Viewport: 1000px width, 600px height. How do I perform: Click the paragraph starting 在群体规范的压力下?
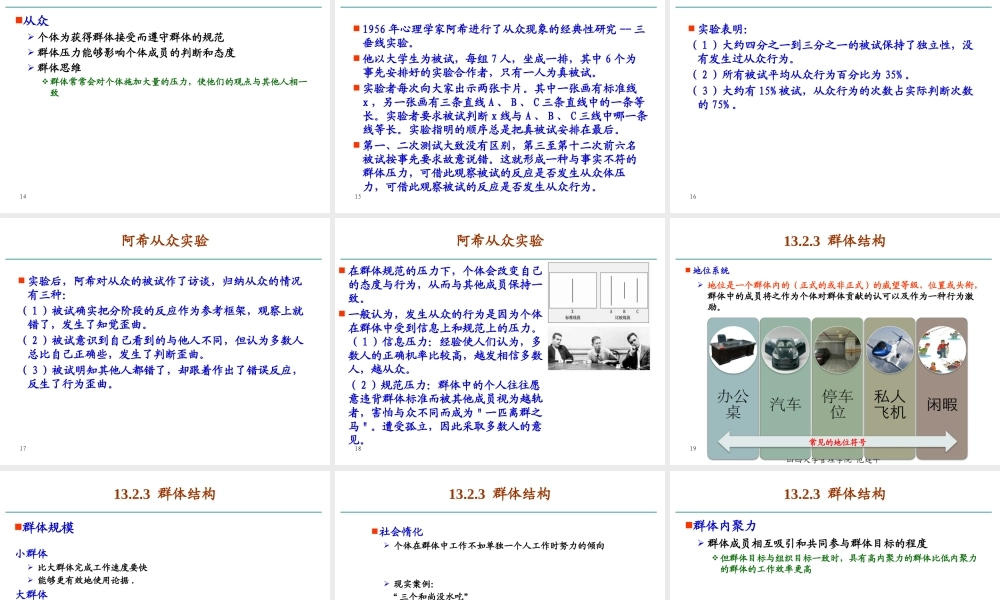click(x=445, y=284)
